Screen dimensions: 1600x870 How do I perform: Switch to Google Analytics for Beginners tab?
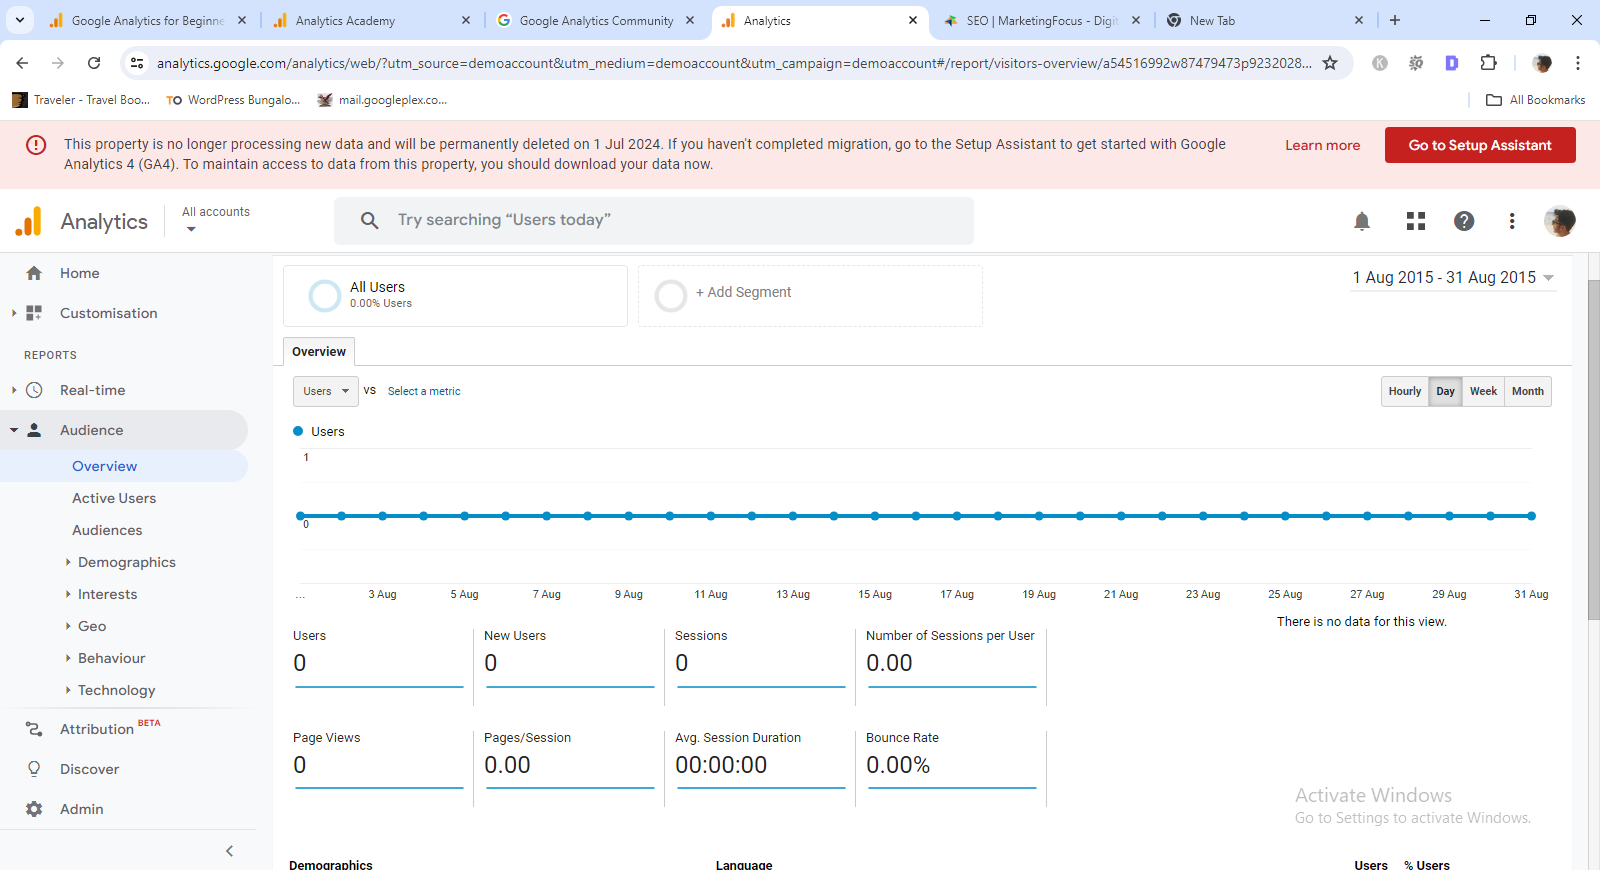(148, 21)
